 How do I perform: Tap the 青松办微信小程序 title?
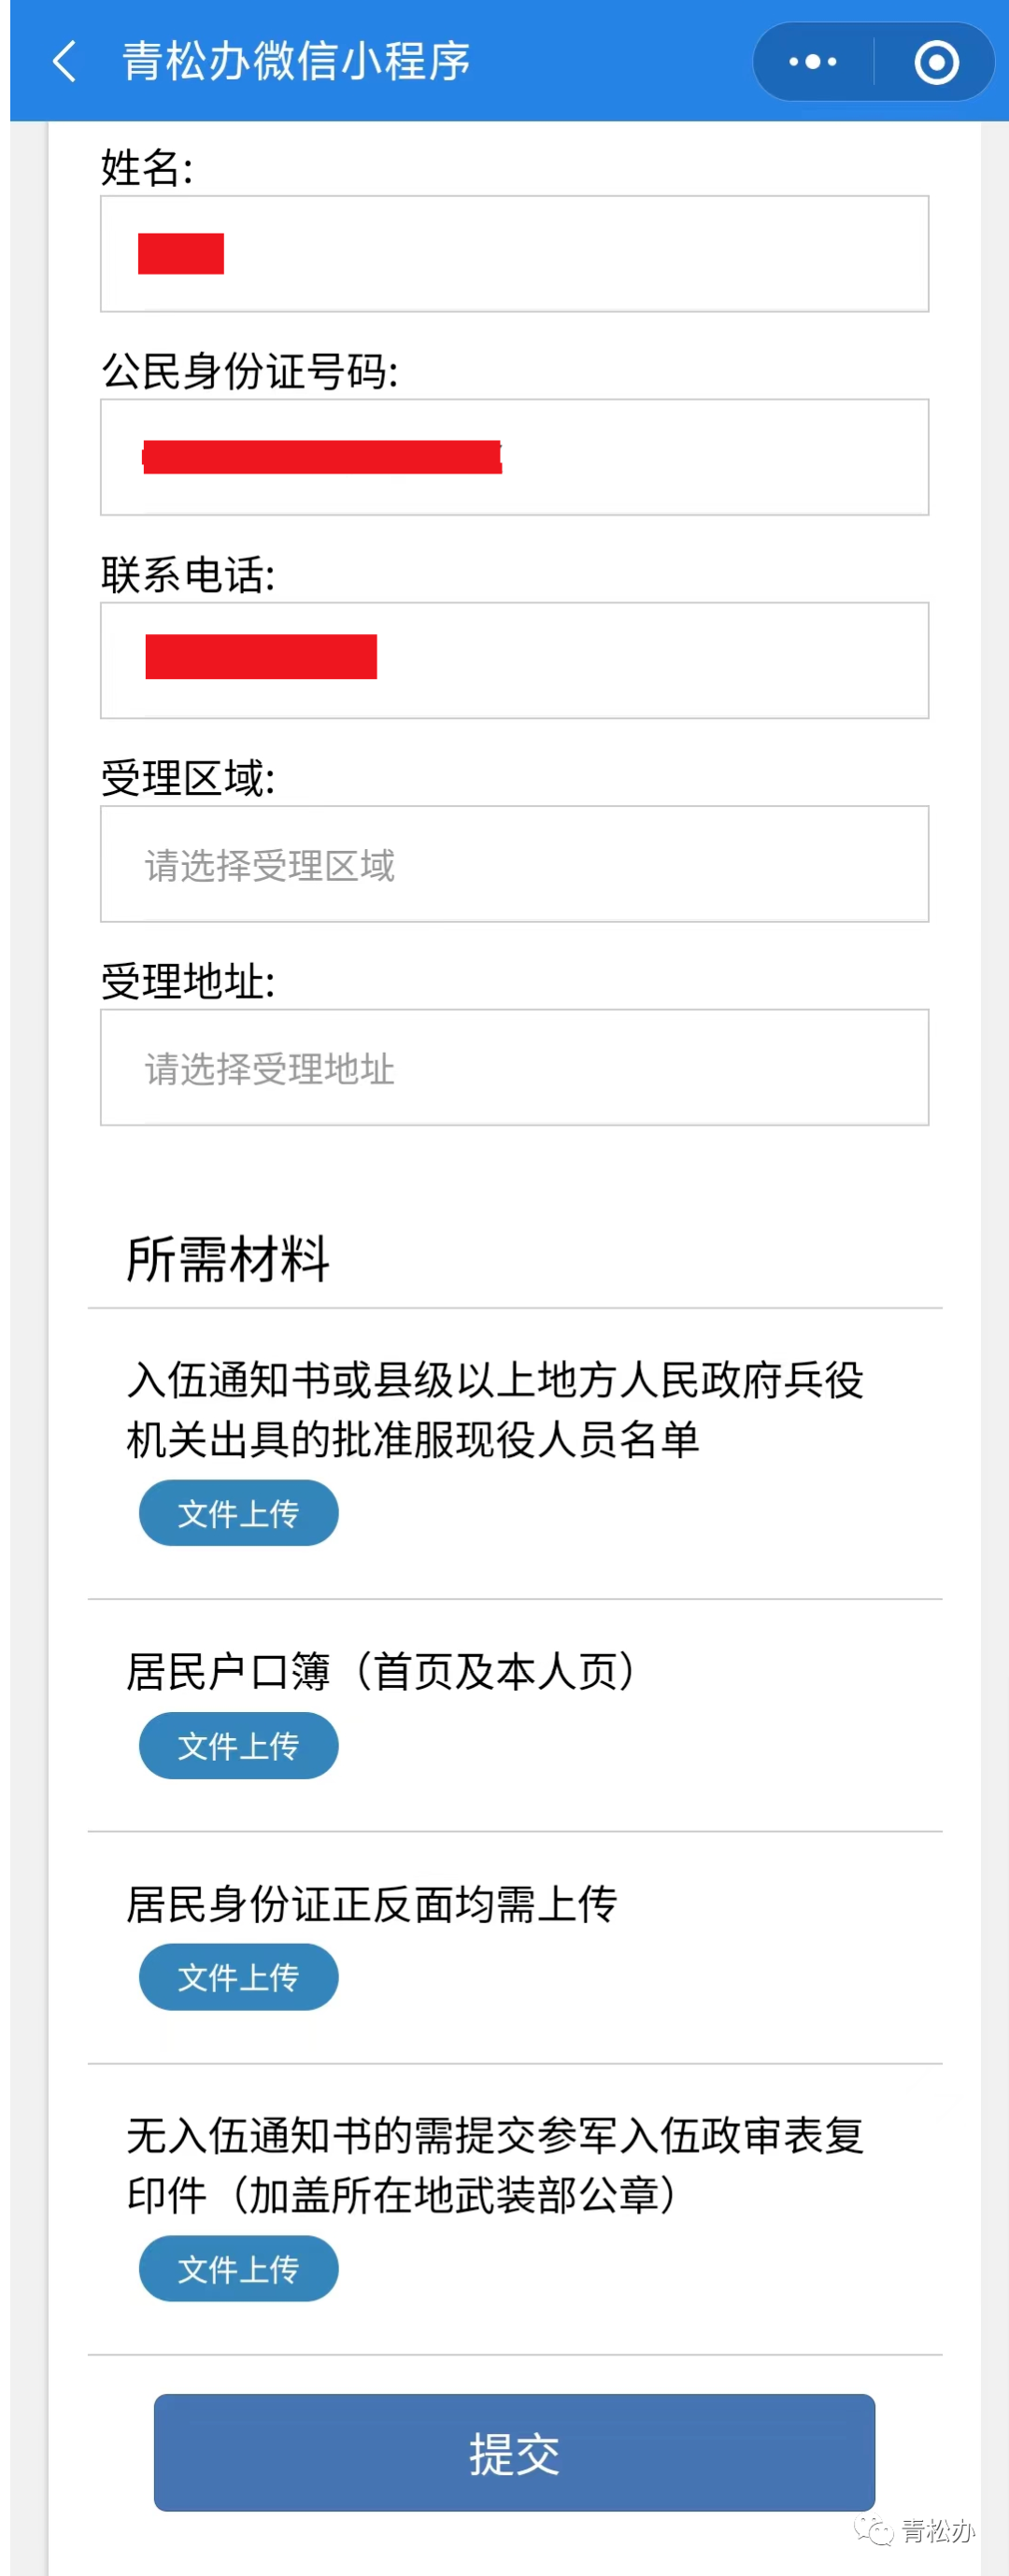[x=296, y=61]
